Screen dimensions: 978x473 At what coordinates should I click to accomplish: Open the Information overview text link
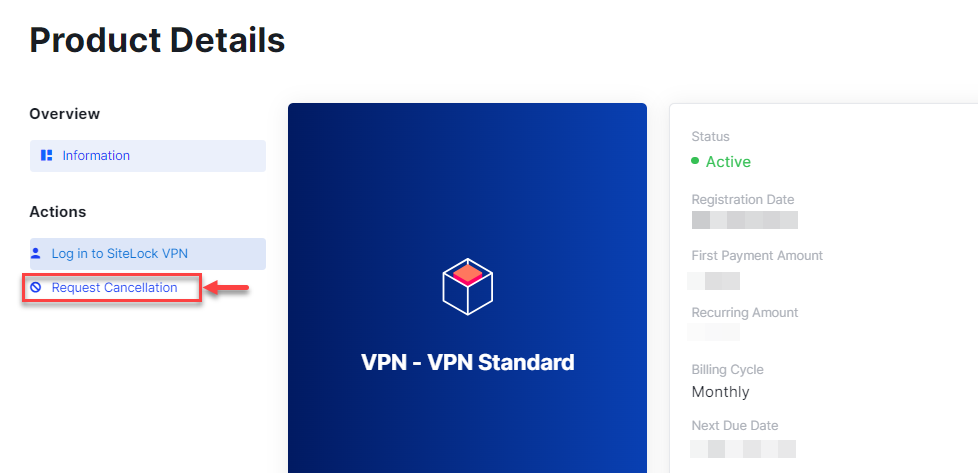tap(96, 156)
